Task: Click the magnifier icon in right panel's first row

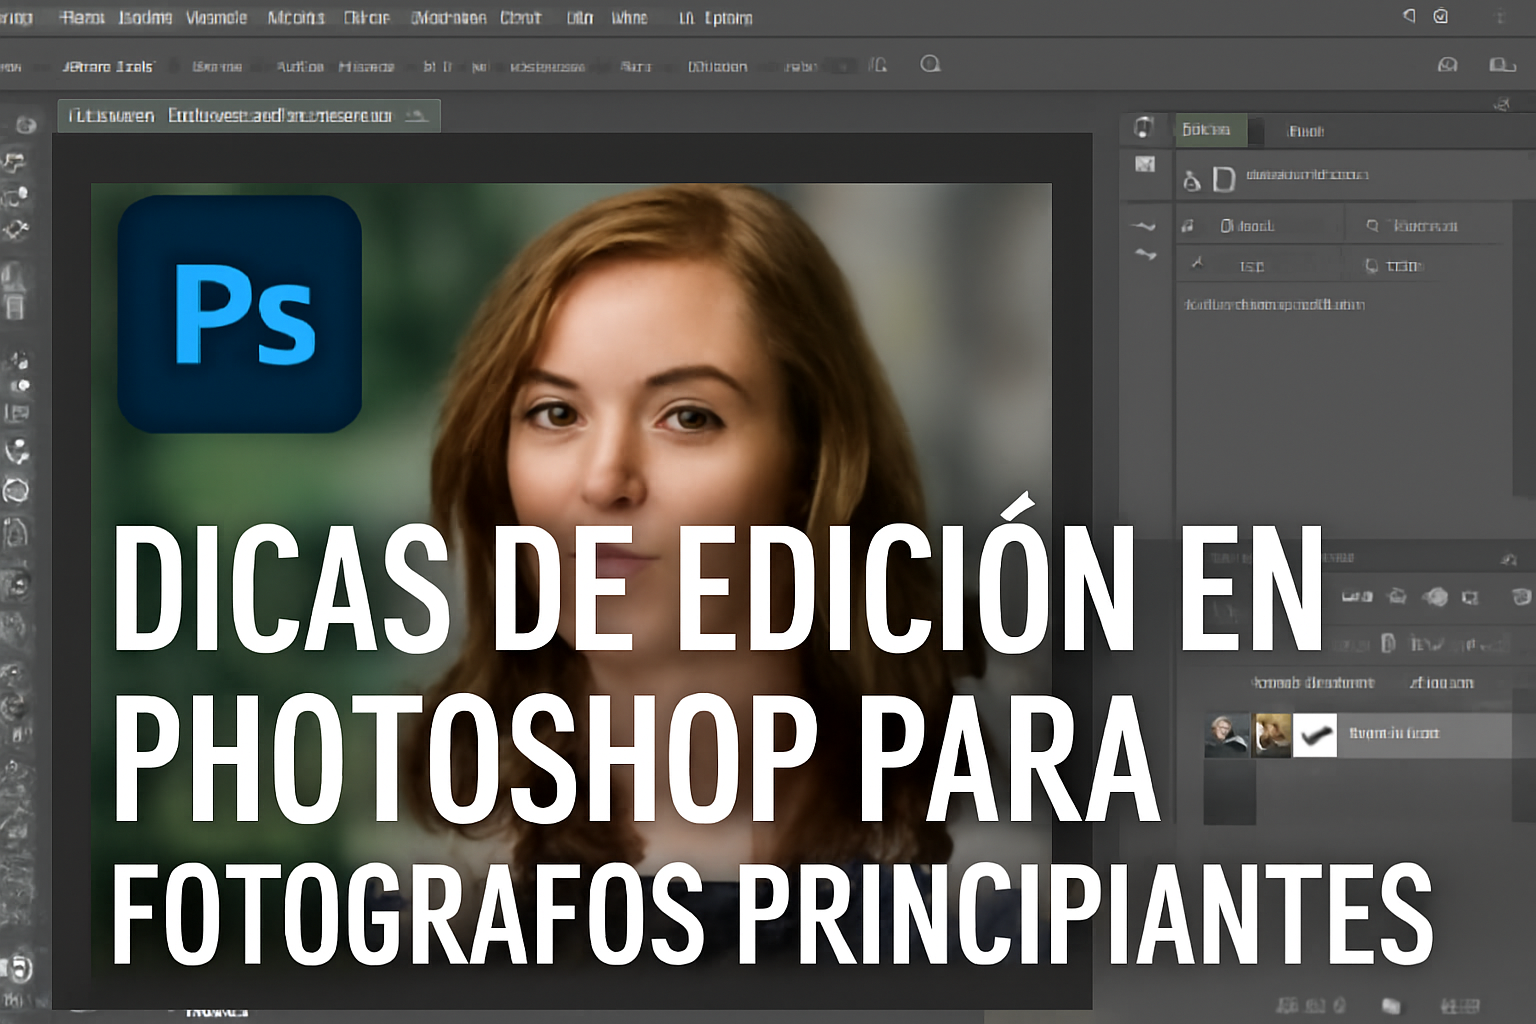Action: pyautogui.click(x=1373, y=226)
